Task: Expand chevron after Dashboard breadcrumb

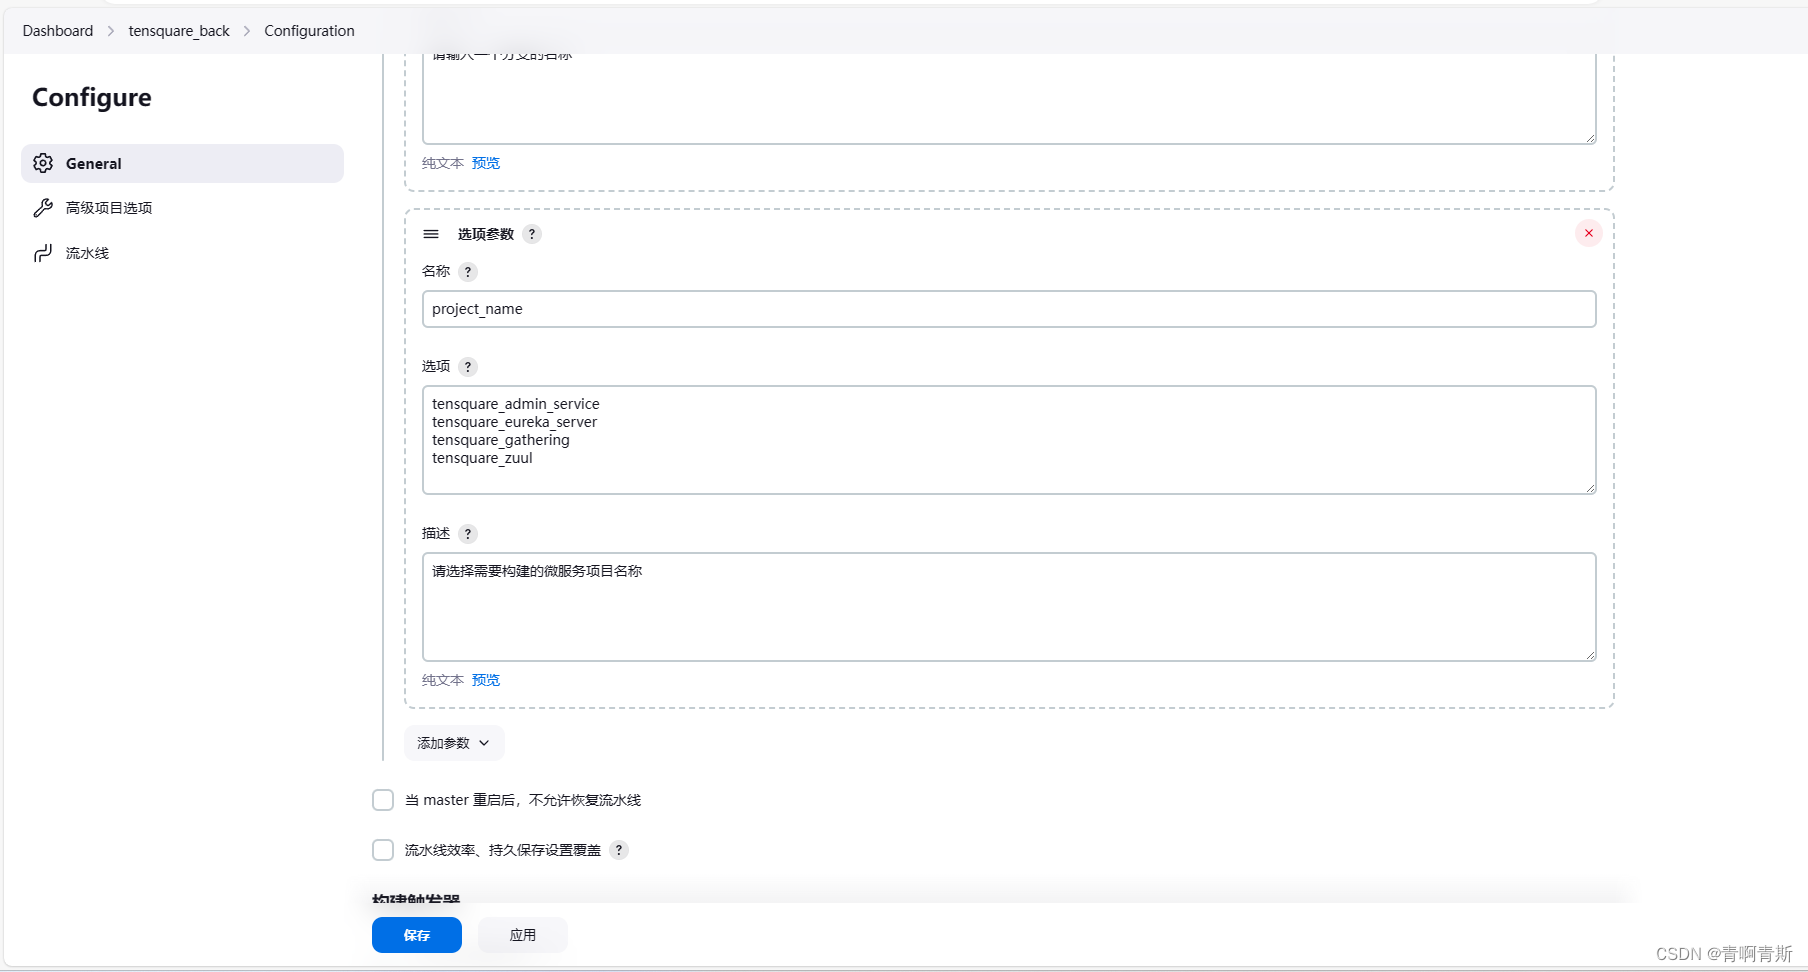Action: tap(111, 31)
